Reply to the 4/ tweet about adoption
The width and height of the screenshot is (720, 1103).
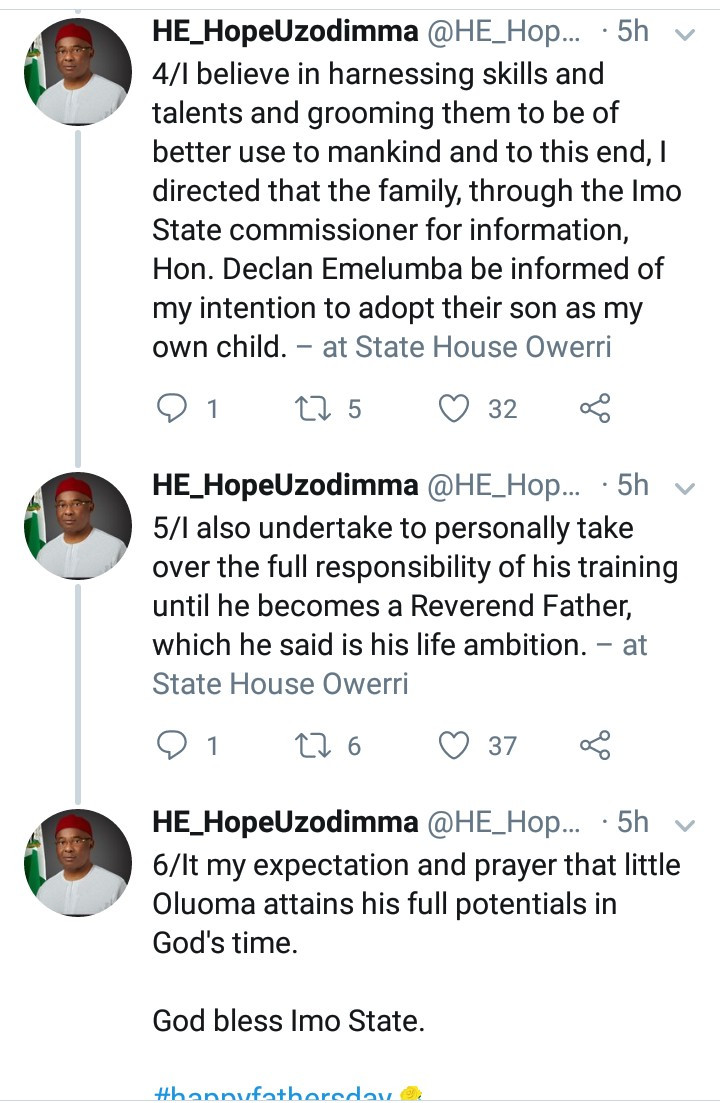[x=174, y=408]
